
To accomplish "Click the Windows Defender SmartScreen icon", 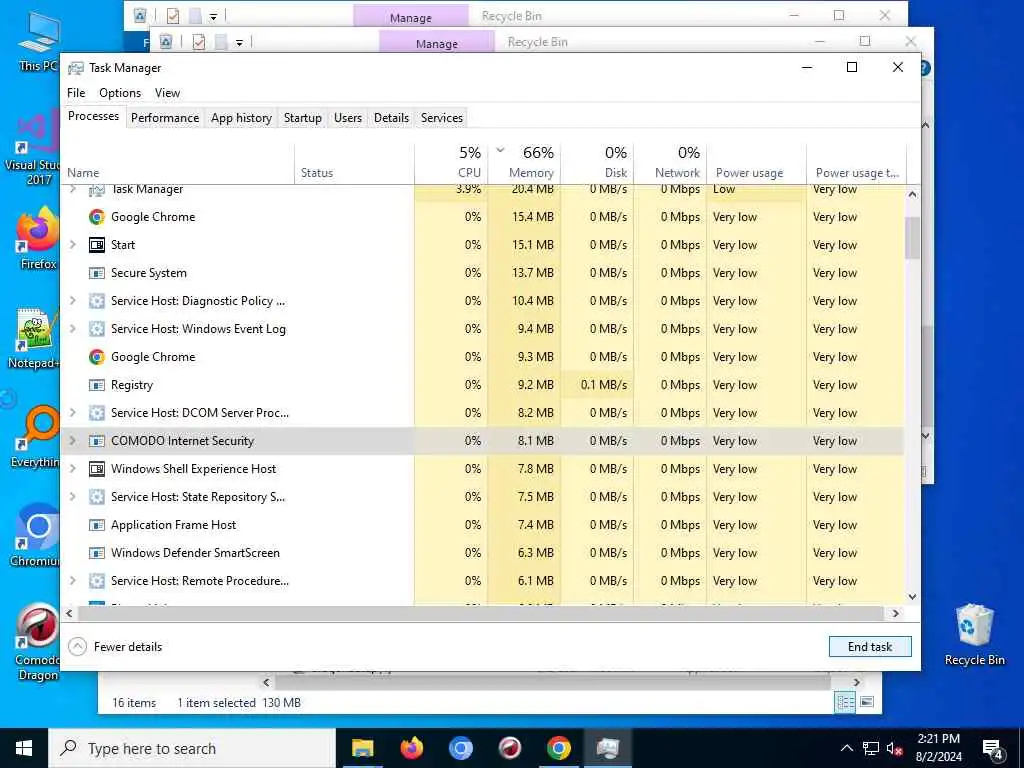I will coord(97,553).
